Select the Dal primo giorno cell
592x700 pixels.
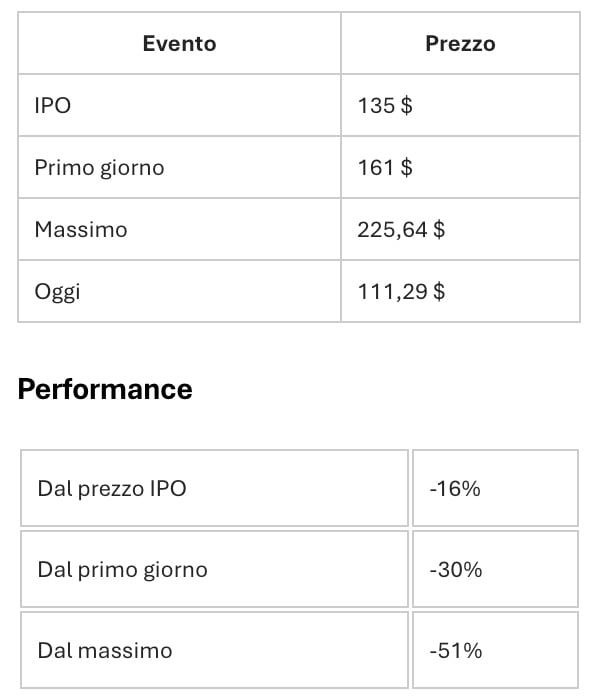click(214, 569)
